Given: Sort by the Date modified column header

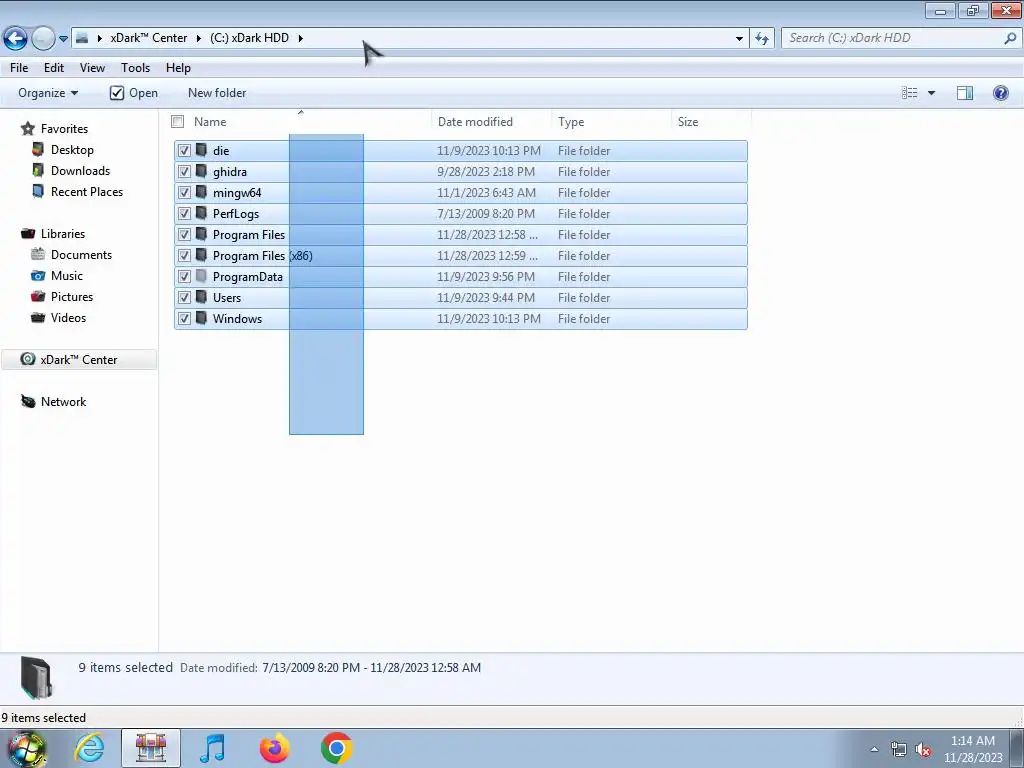Looking at the screenshot, I should 491,121.
